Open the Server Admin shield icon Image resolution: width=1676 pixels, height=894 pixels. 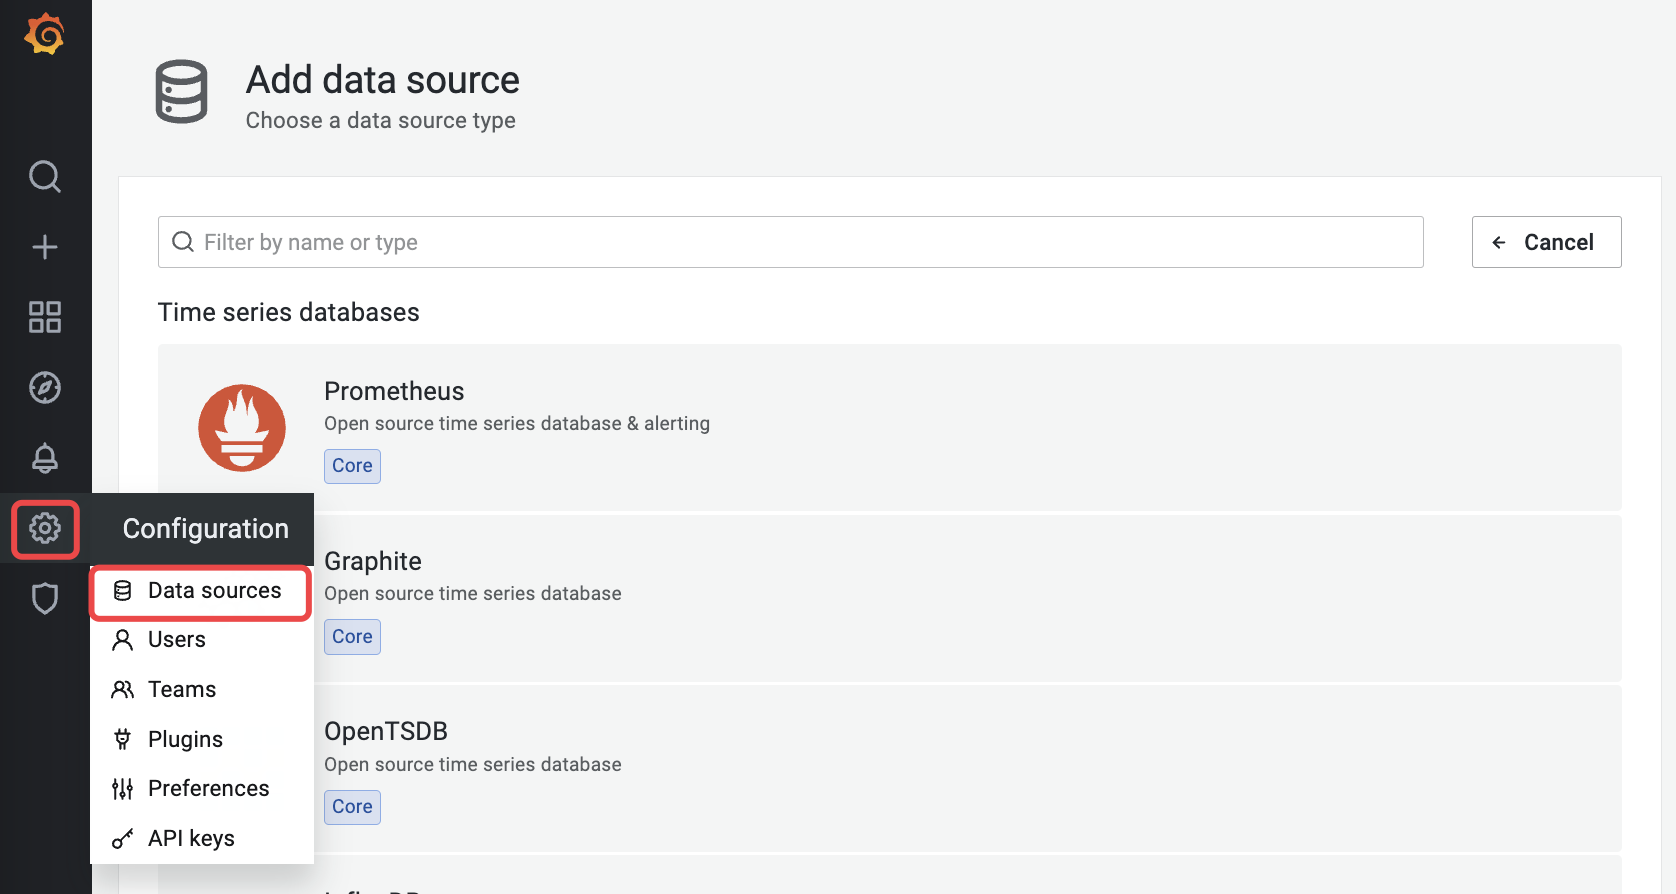tap(45, 598)
